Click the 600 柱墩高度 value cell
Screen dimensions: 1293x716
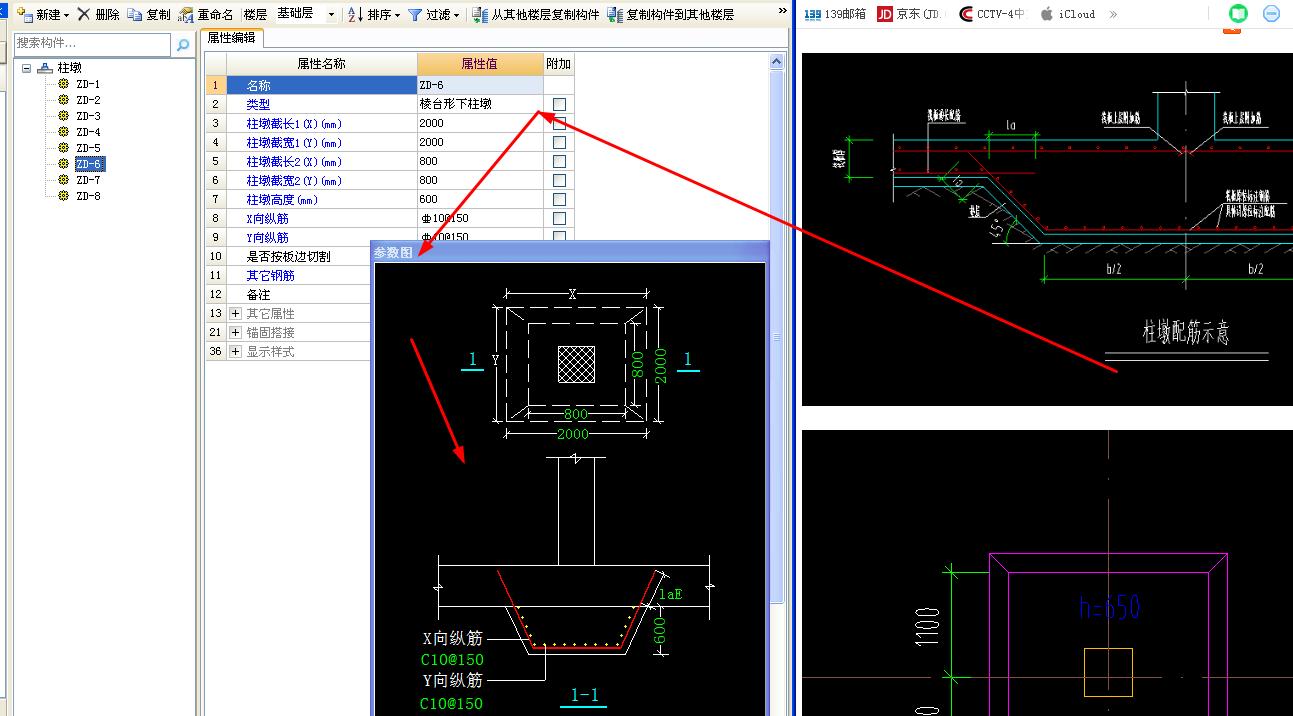pos(480,199)
